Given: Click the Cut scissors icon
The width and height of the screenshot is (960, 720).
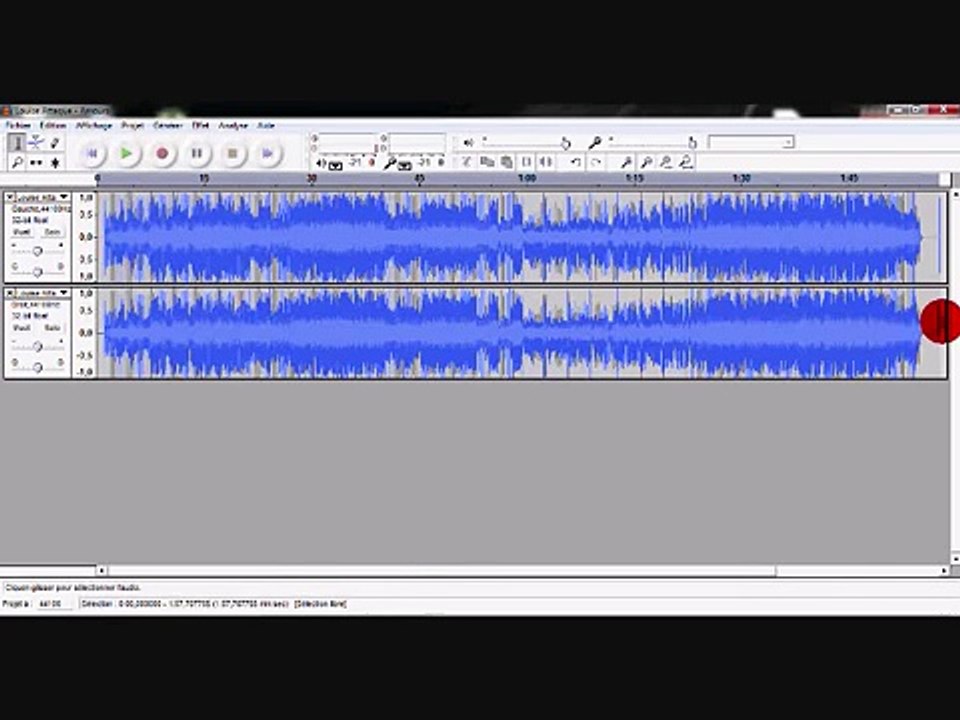Looking at the screenshot, I should click(x=467, y=162).
